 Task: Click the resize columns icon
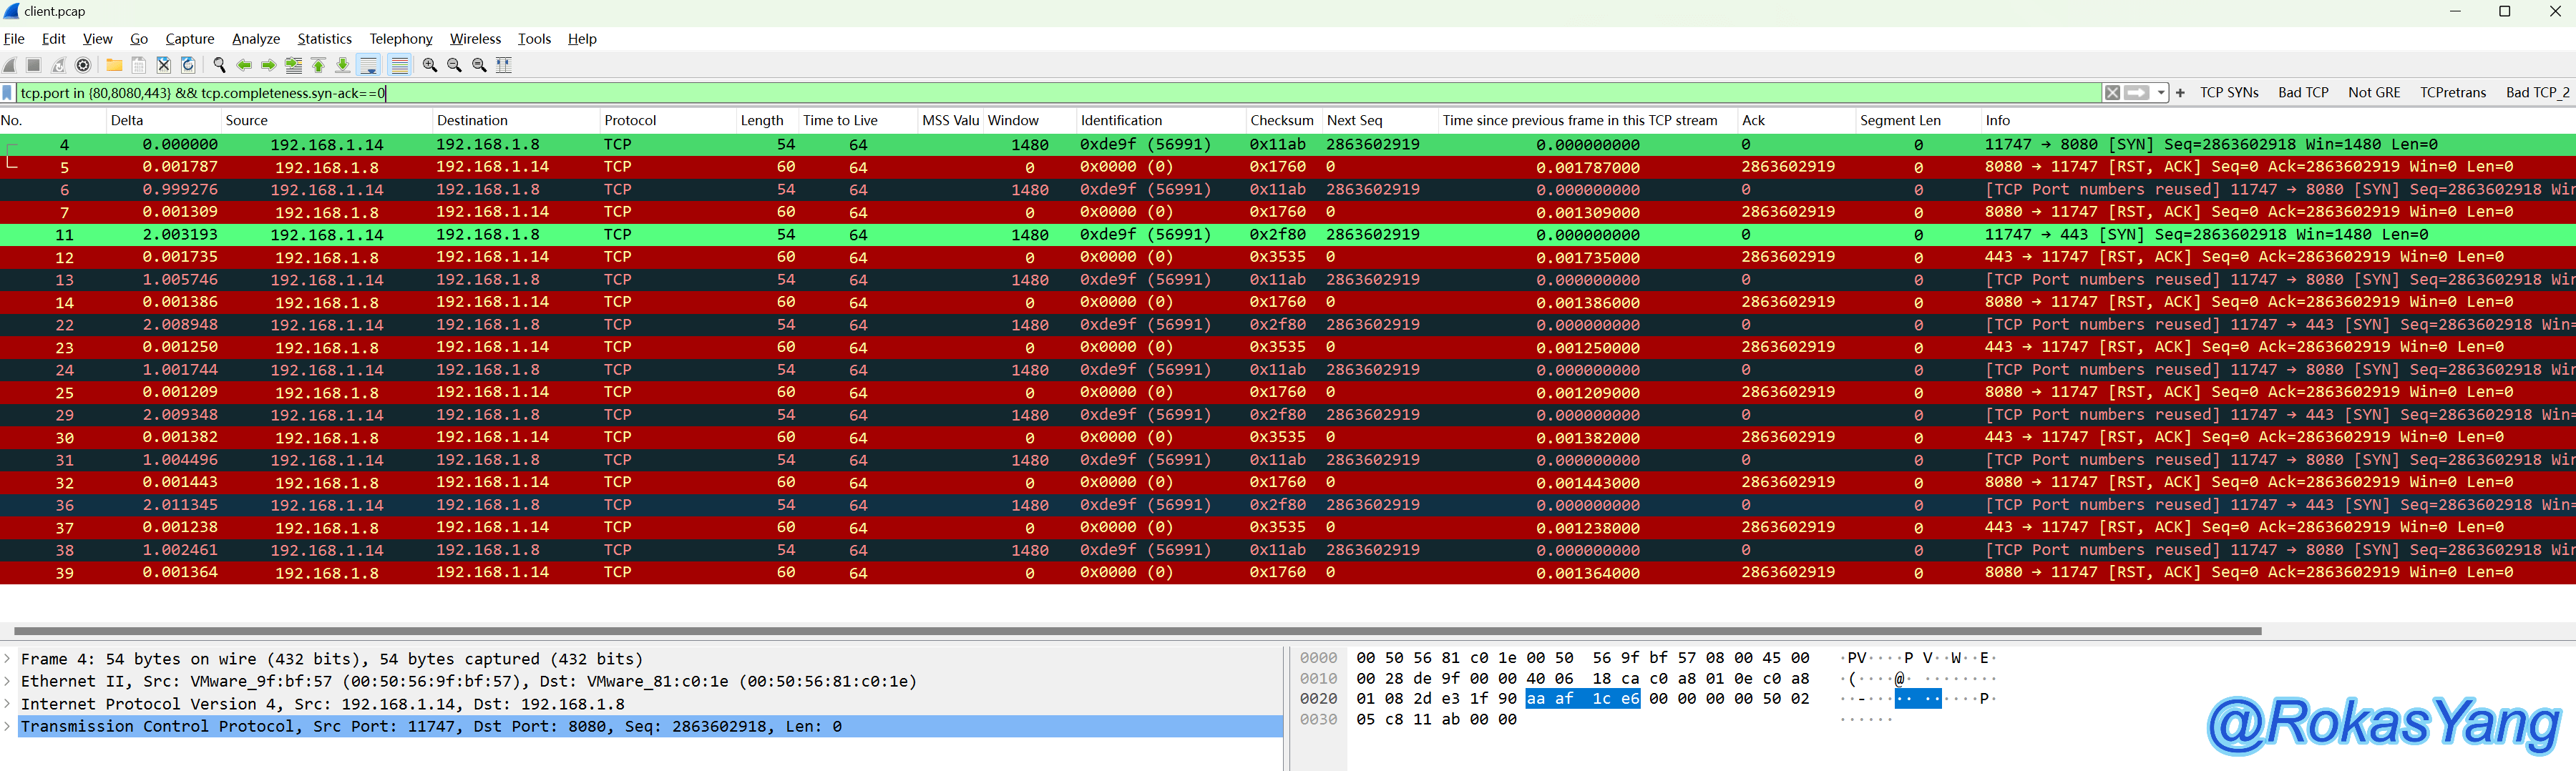(504, 65)
